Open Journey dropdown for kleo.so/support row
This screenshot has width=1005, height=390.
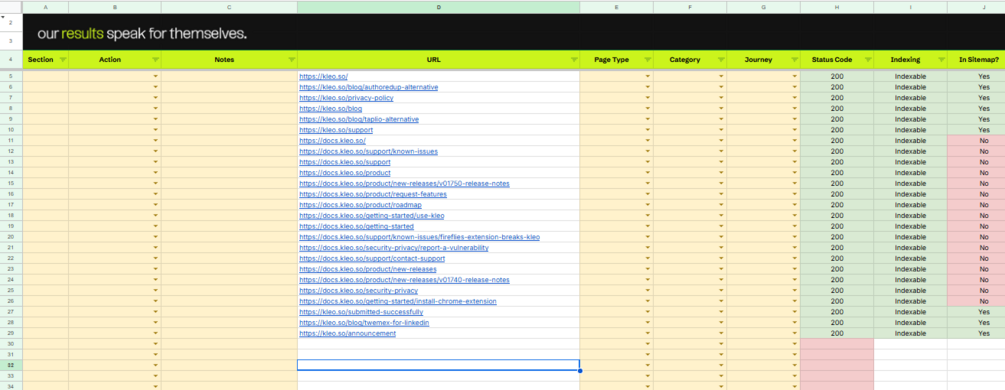[x=795, y=130]
